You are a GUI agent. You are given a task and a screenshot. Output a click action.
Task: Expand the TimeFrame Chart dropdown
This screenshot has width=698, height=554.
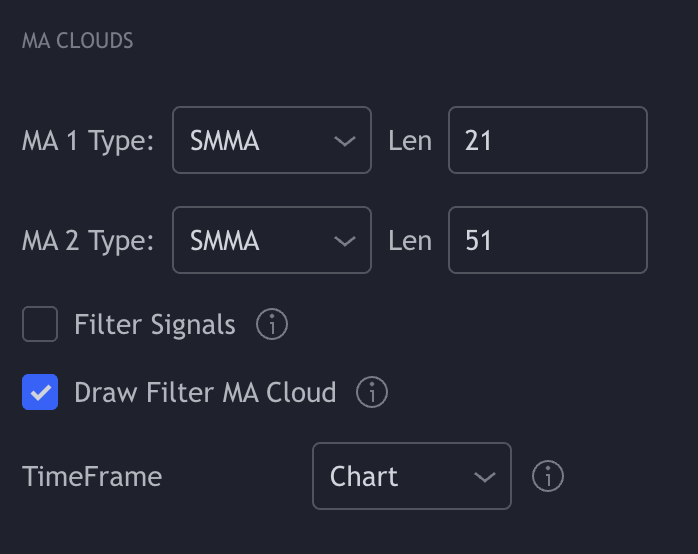[x=412, y=476]
